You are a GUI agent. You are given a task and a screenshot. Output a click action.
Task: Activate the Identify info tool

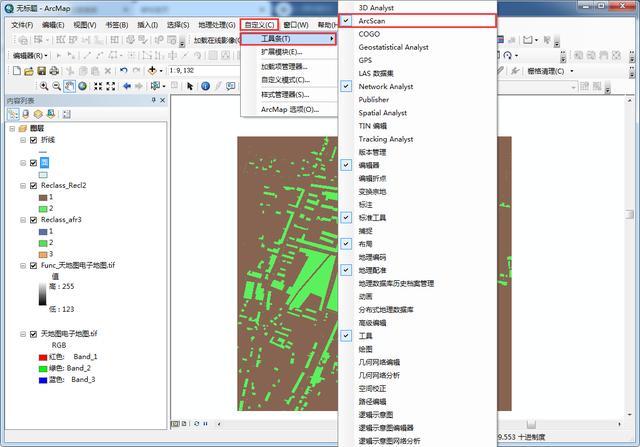pos(206,86)
